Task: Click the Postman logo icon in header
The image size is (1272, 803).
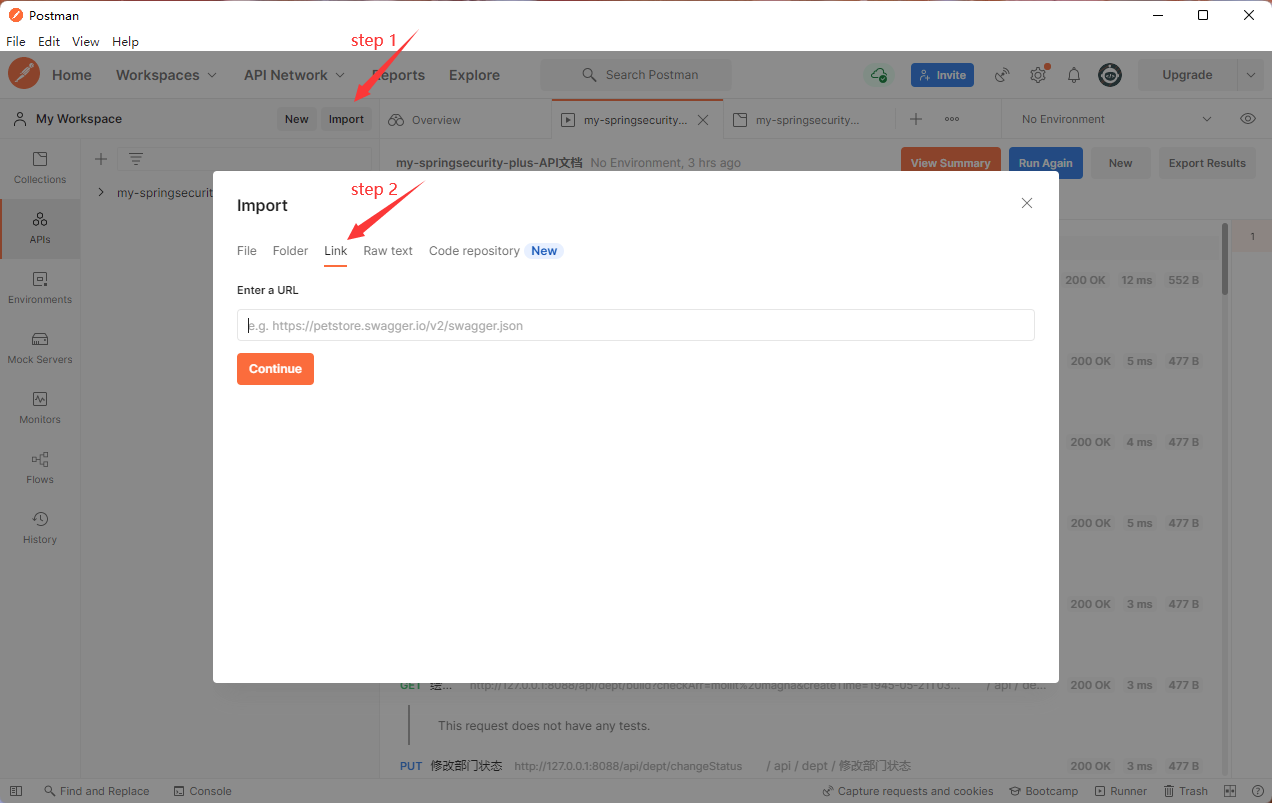Action: [x=24, y=74]
